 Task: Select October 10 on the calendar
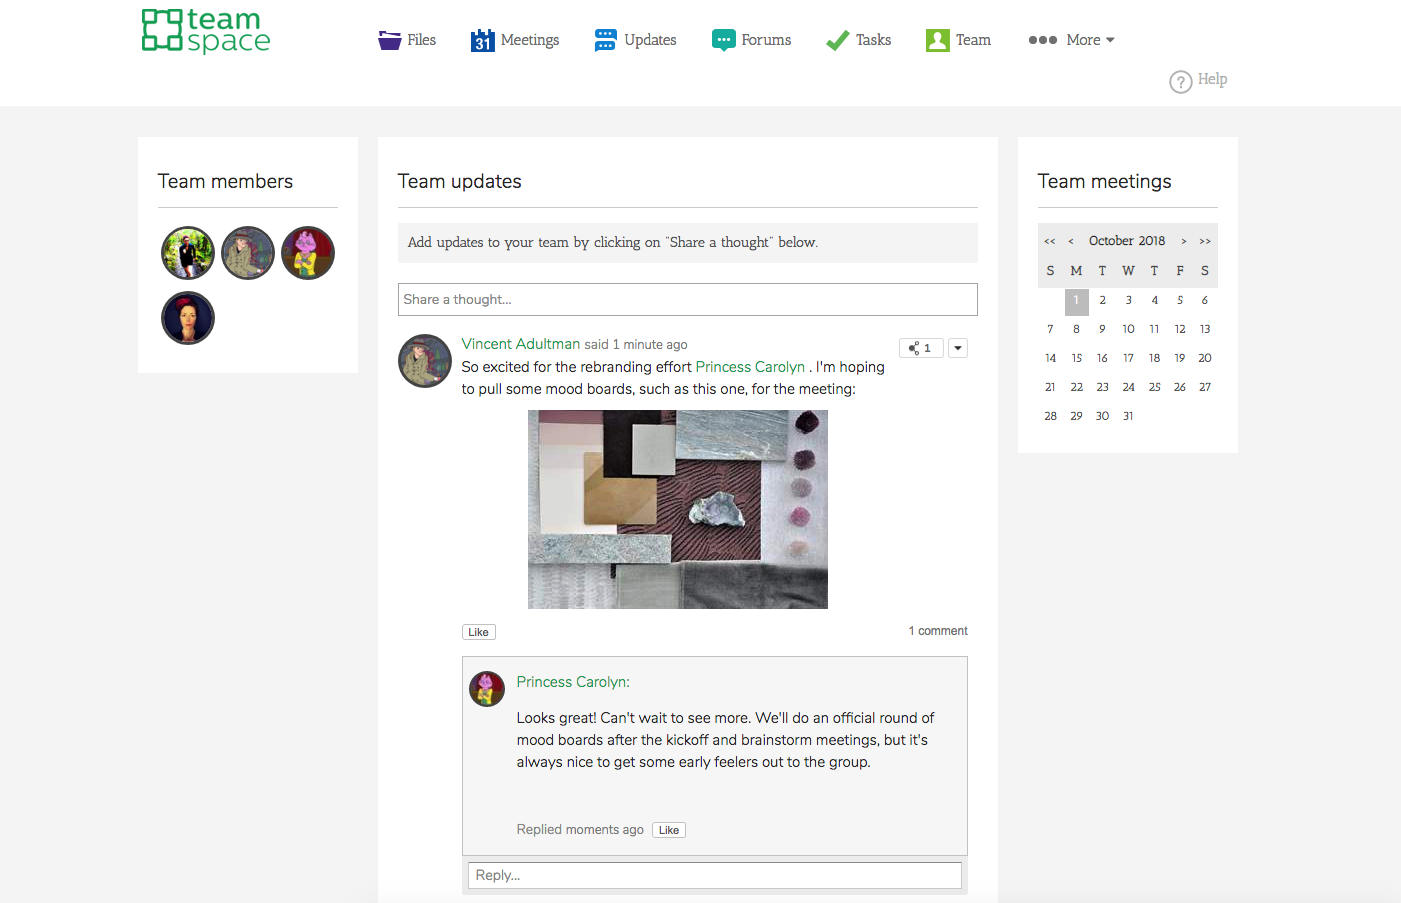point(1128,329)
